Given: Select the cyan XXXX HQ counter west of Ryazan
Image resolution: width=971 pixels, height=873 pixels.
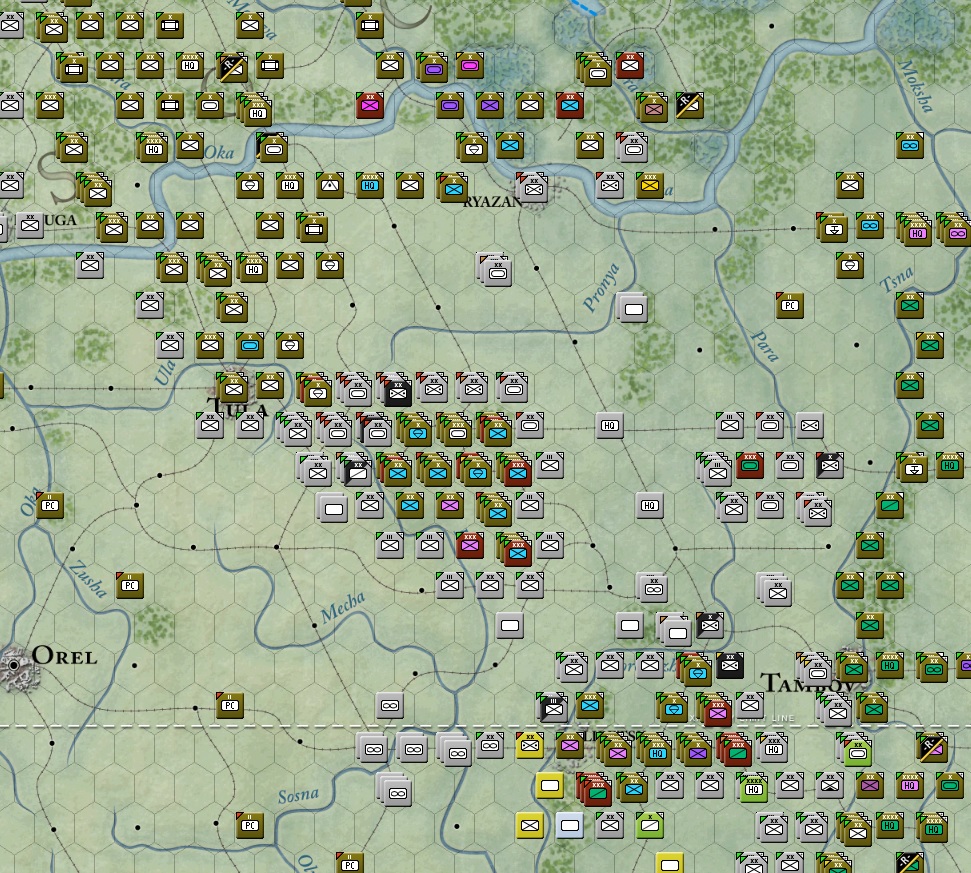Looking at the screenshot, I should pos(370,185).
